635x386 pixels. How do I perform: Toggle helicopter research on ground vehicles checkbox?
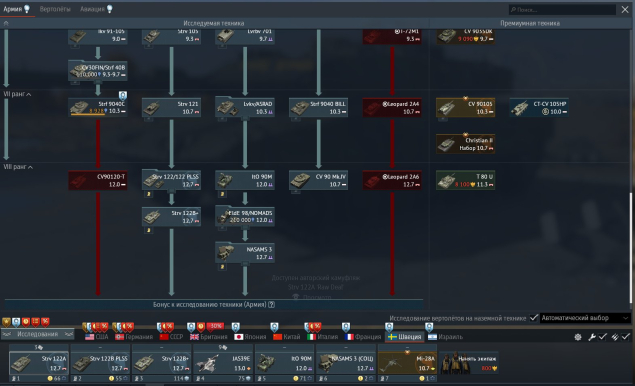click(x=533, y=318)
